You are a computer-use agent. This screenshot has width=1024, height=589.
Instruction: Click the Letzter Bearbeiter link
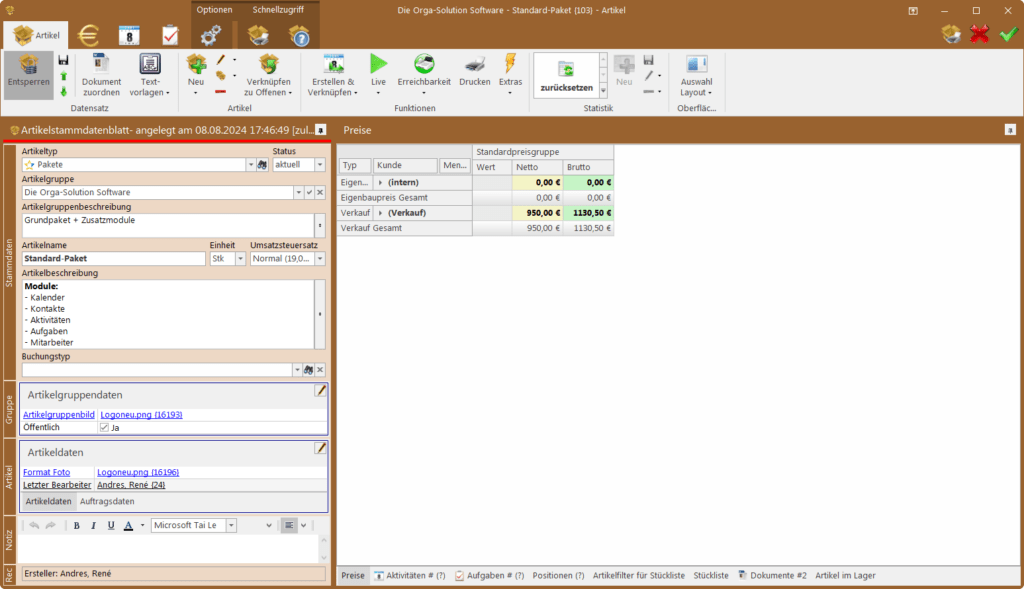pos(57,485)
